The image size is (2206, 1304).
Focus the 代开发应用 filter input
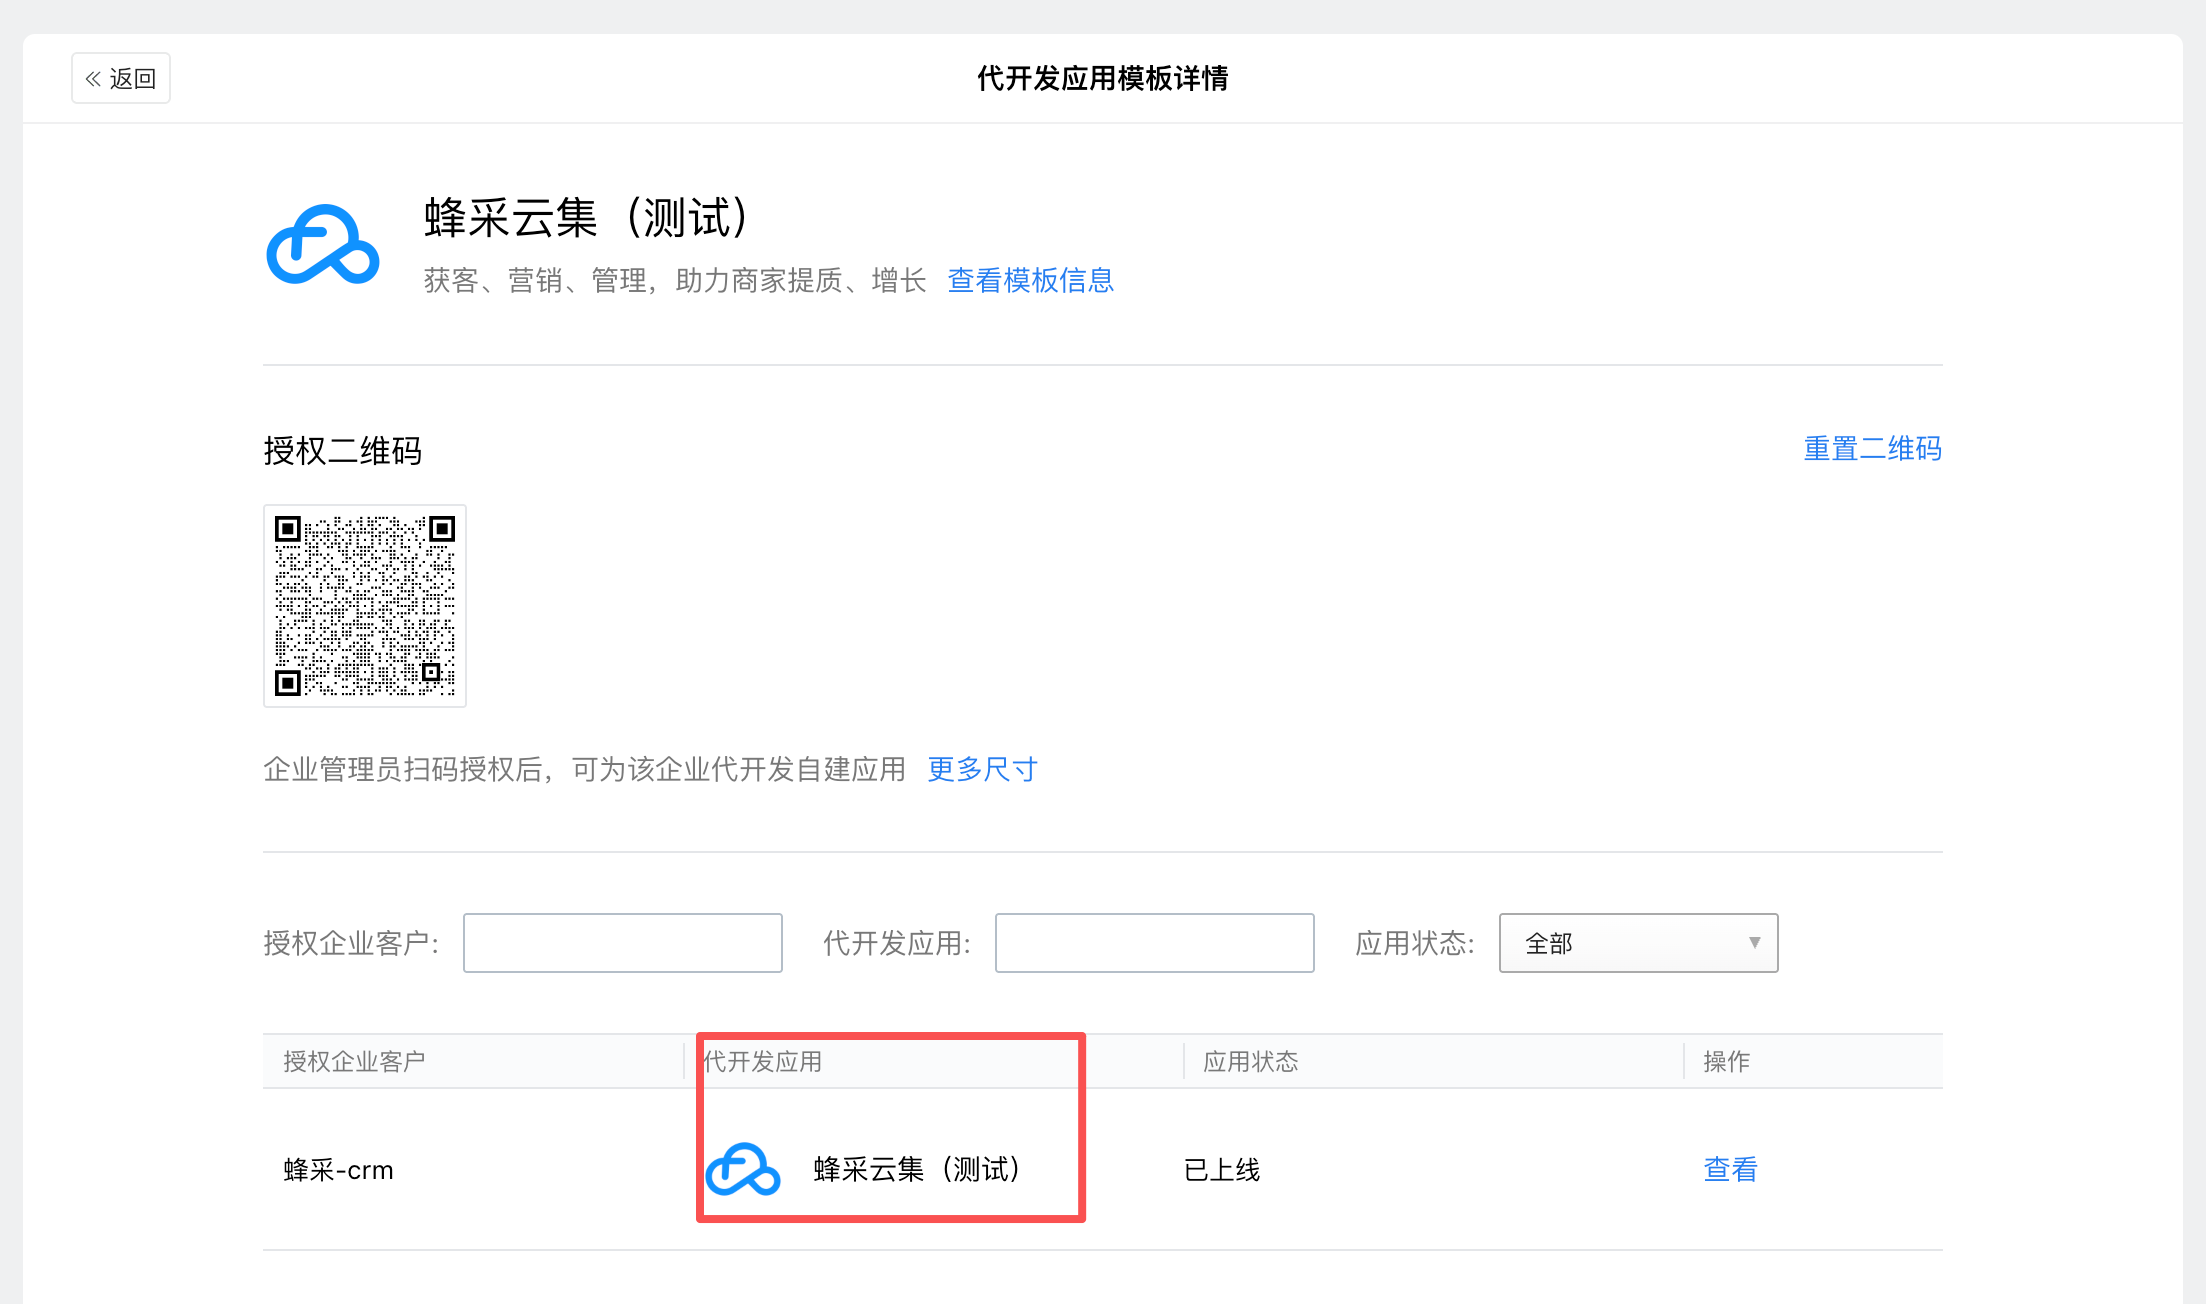pos(1154,943)
